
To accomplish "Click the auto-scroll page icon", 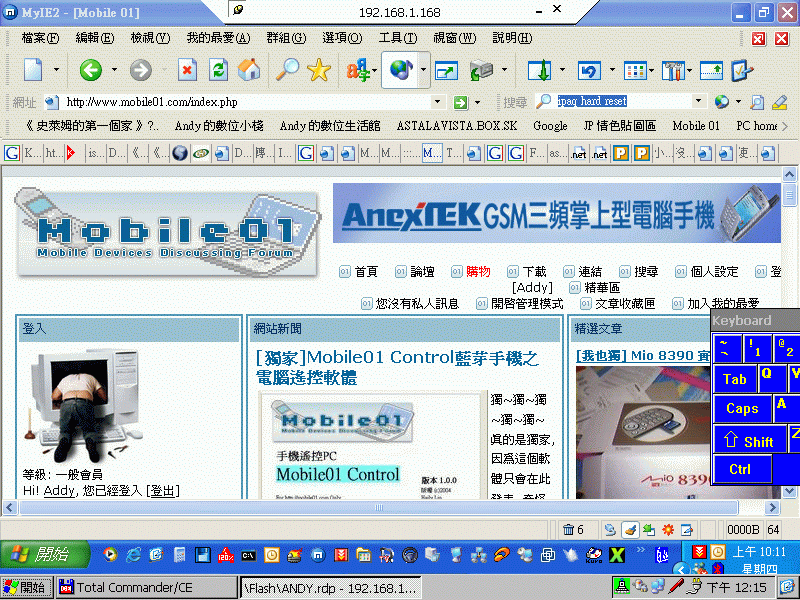I will point(539,70).
